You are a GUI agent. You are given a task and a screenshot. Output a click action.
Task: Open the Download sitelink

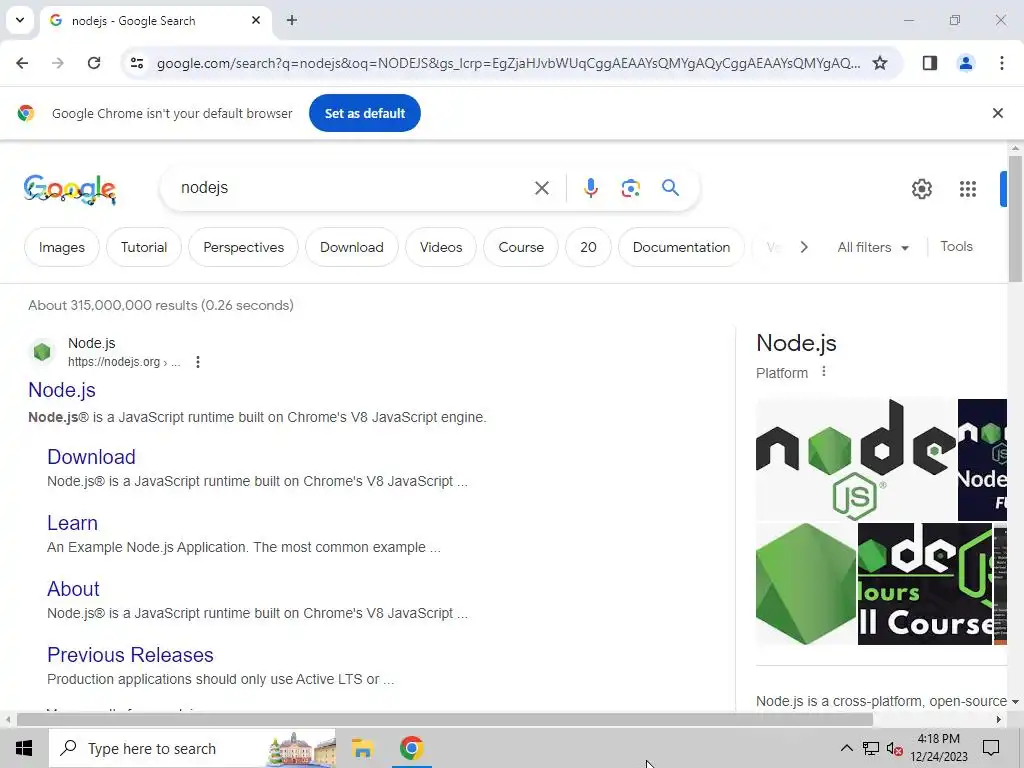click(91, 456)
